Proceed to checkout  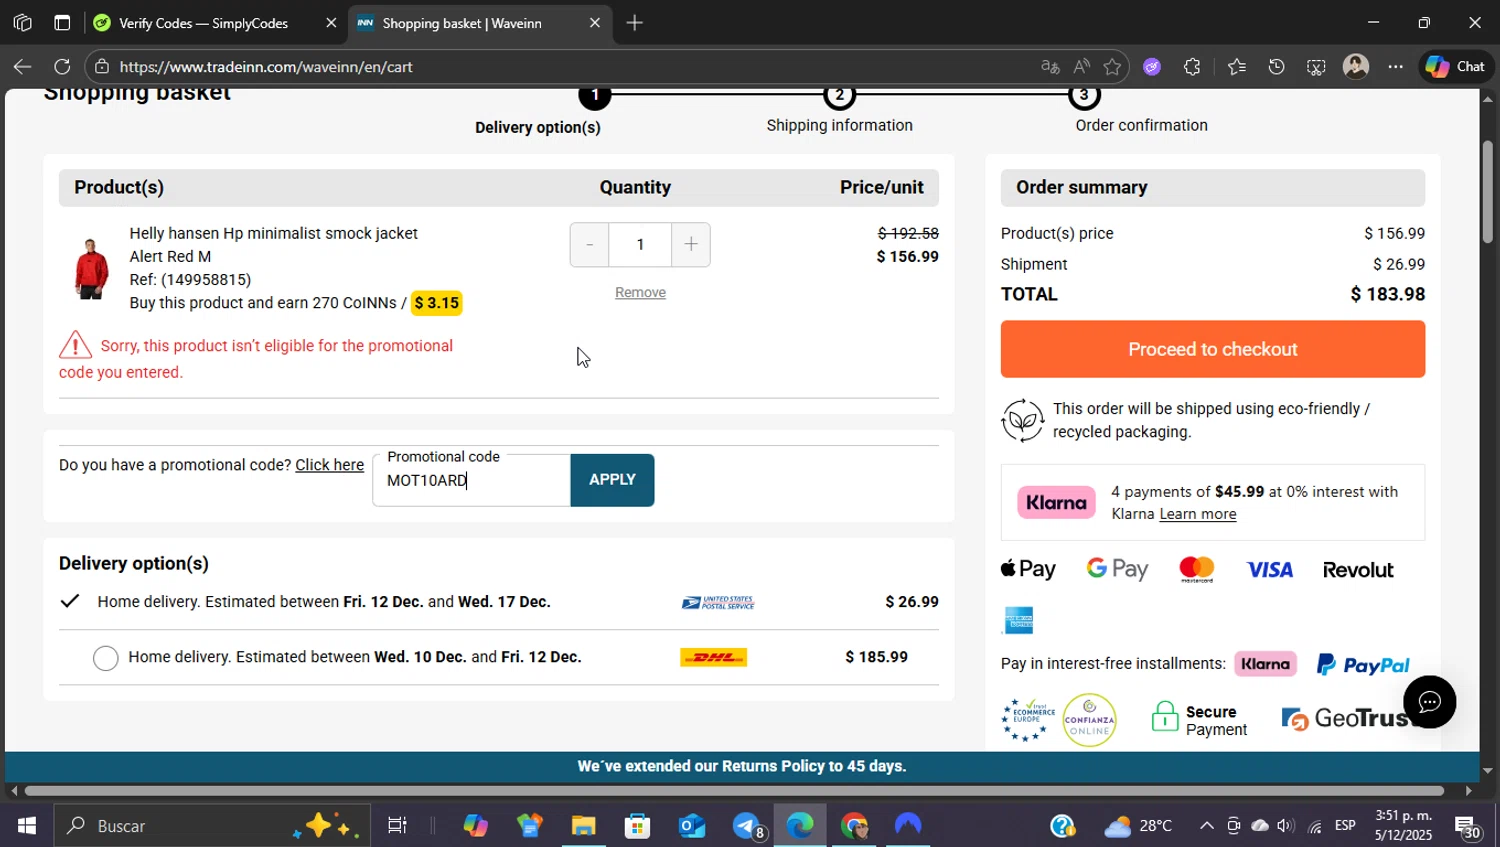tap(1213, 349)
